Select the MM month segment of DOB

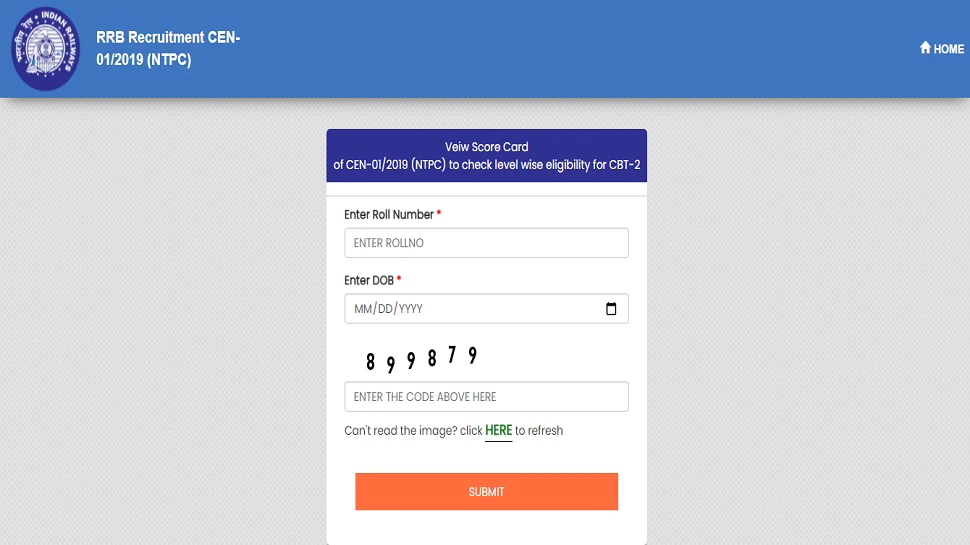pos(362,309)
